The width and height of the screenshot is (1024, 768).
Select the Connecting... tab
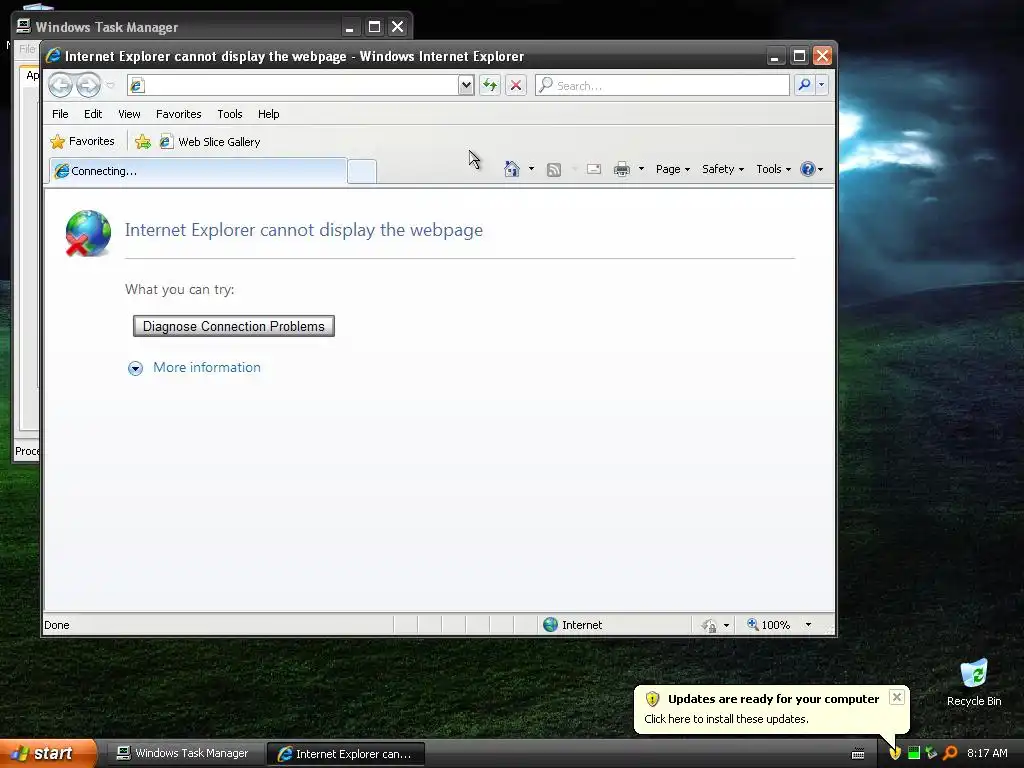(x=198, y=171)
